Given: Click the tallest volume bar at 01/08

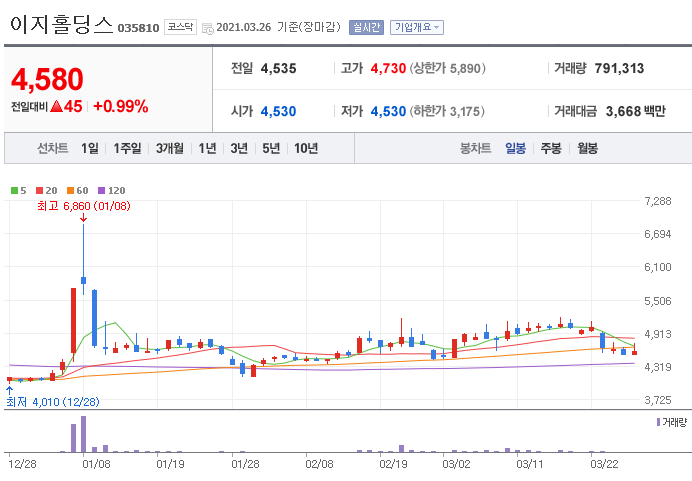Looking at the screenshot, I should coord(83,434).
